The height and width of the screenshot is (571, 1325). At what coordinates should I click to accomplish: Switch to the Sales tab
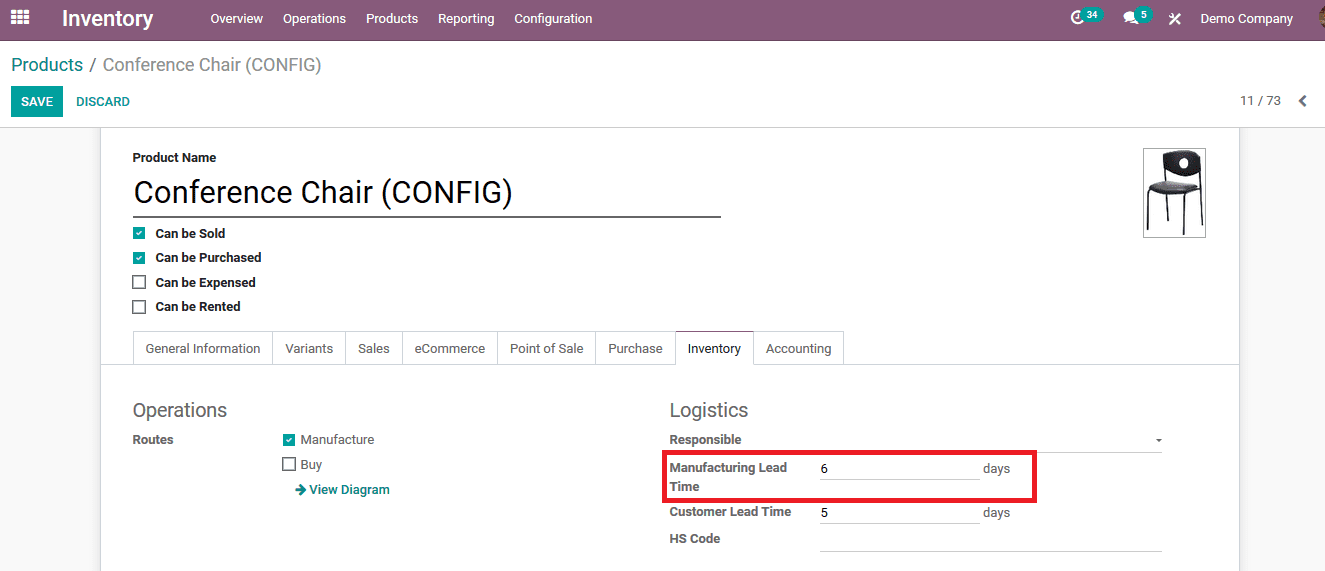tap(374, 348)
